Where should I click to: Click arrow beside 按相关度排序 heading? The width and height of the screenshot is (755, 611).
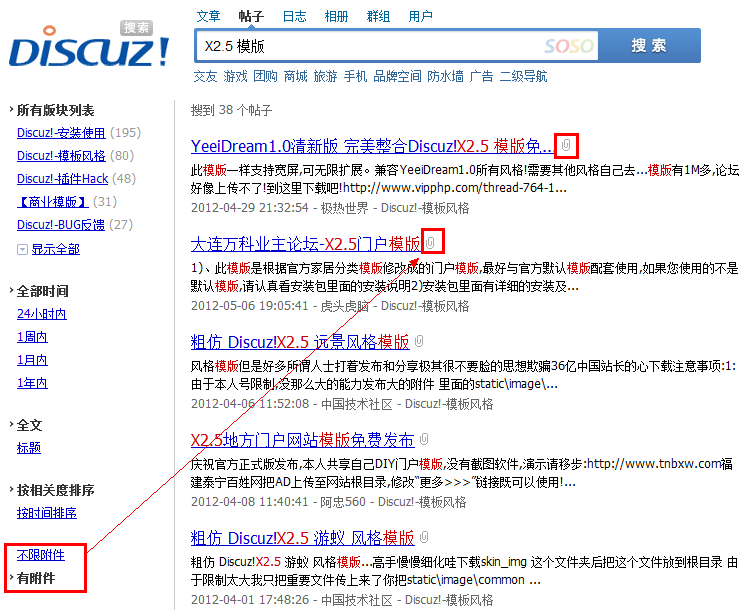pos(11,489)
